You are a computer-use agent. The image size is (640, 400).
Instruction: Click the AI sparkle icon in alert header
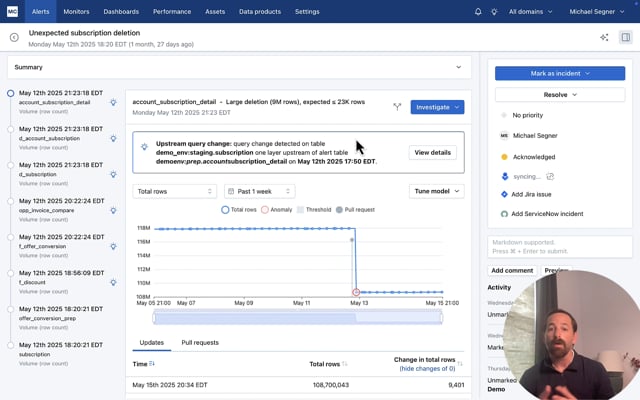604,37
